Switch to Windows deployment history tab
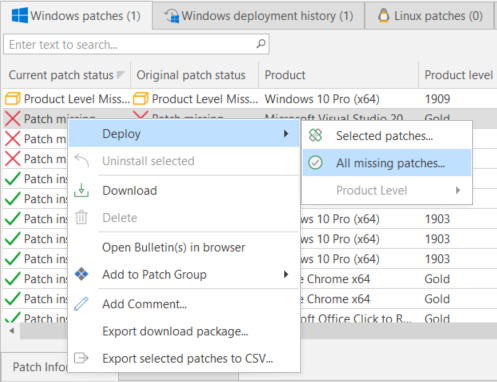Screen dimensions: 497x382 259,16
